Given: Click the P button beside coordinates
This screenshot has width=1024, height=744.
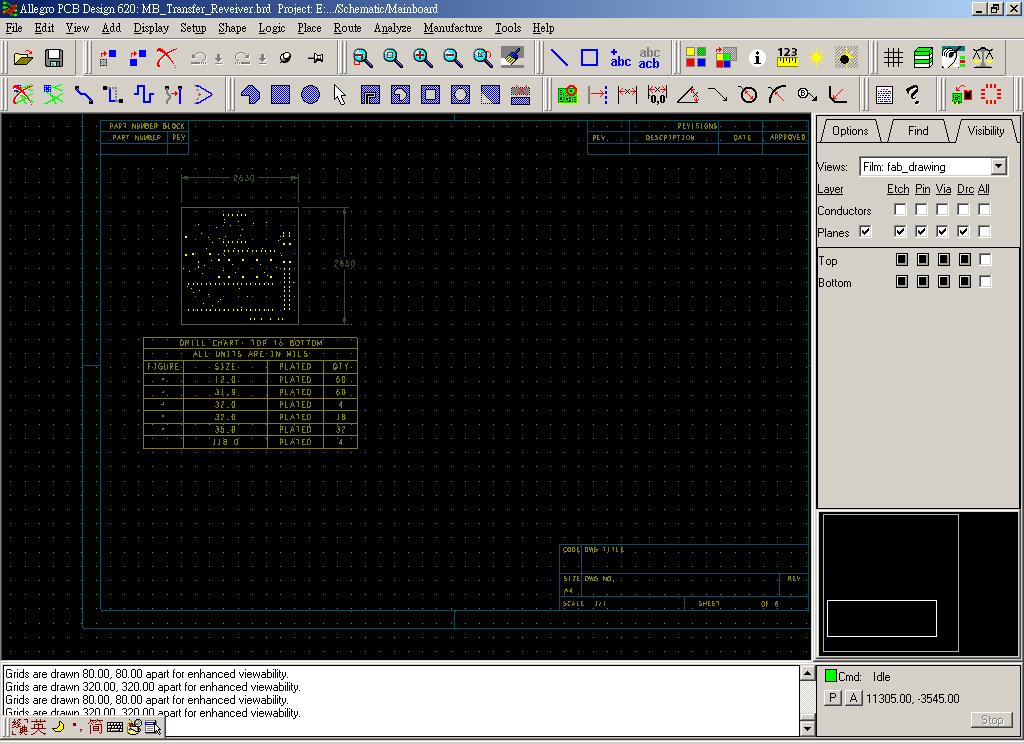Looking at the screenshot, I should tap(832, 698).
